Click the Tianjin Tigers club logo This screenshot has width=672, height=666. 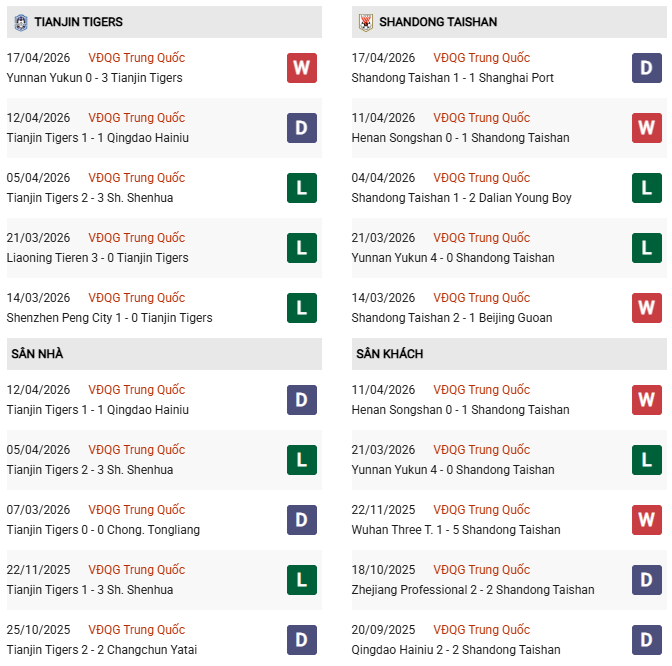[19, 21]
